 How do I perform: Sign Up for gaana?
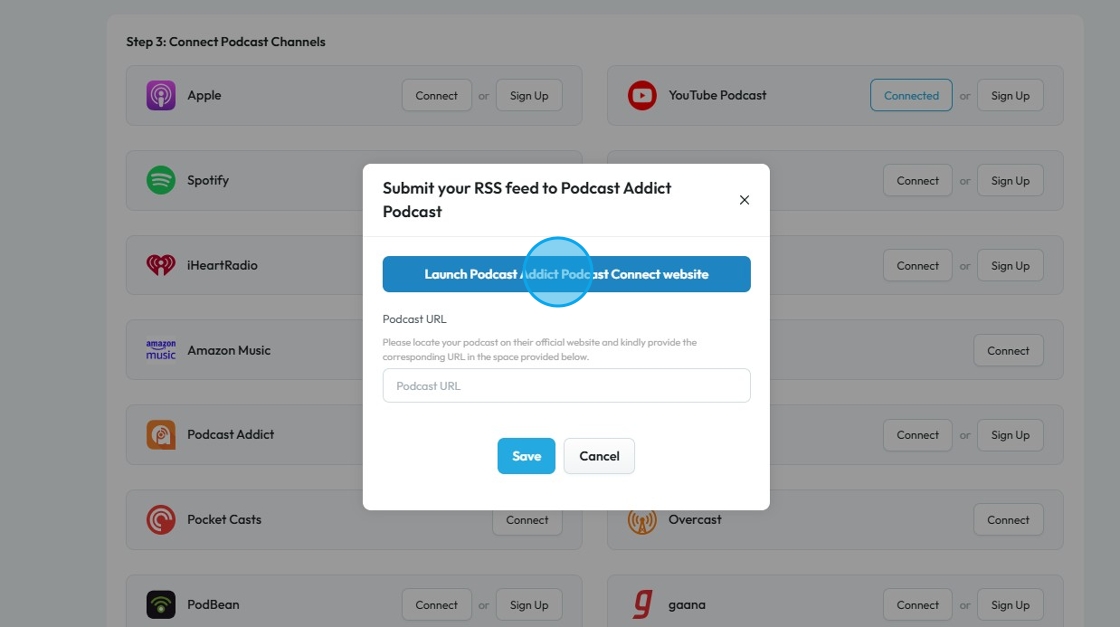click(x=1010, y=605)
